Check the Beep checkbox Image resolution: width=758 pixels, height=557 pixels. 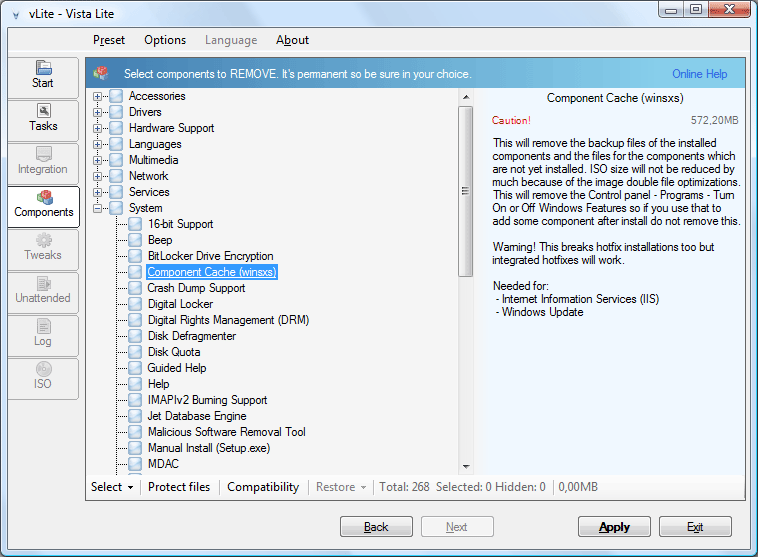pyautogui.click(x=135, y=240)
